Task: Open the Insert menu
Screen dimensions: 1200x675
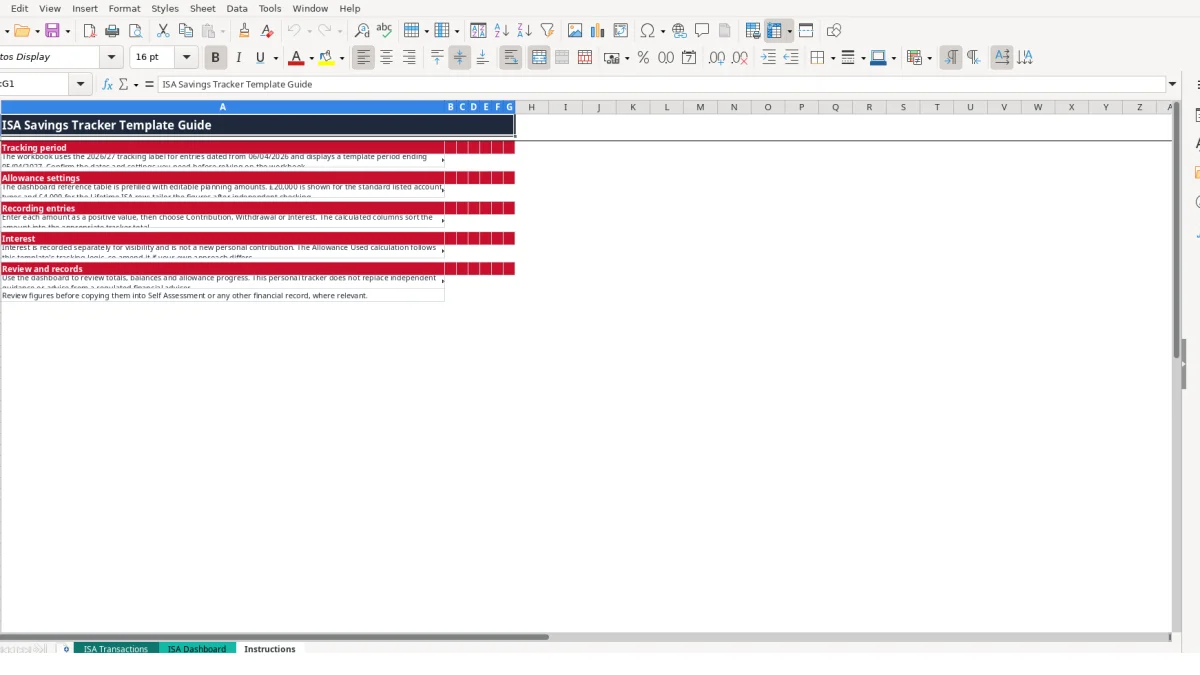Action: 84,8
